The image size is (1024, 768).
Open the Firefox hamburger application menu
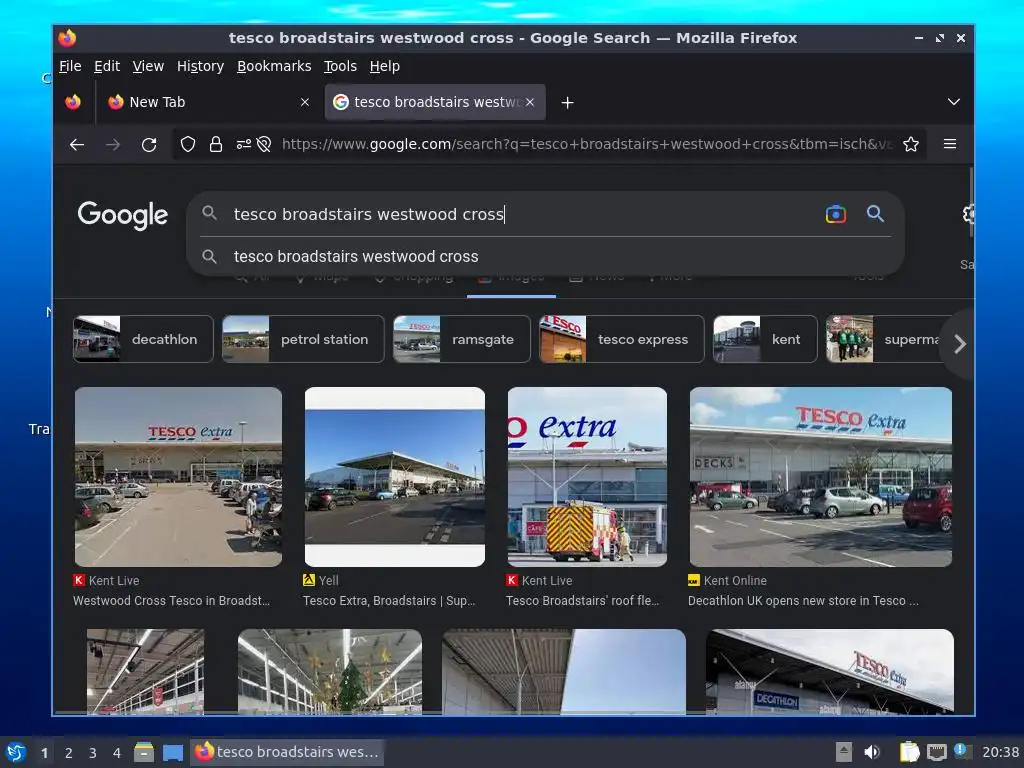(950, 144)
